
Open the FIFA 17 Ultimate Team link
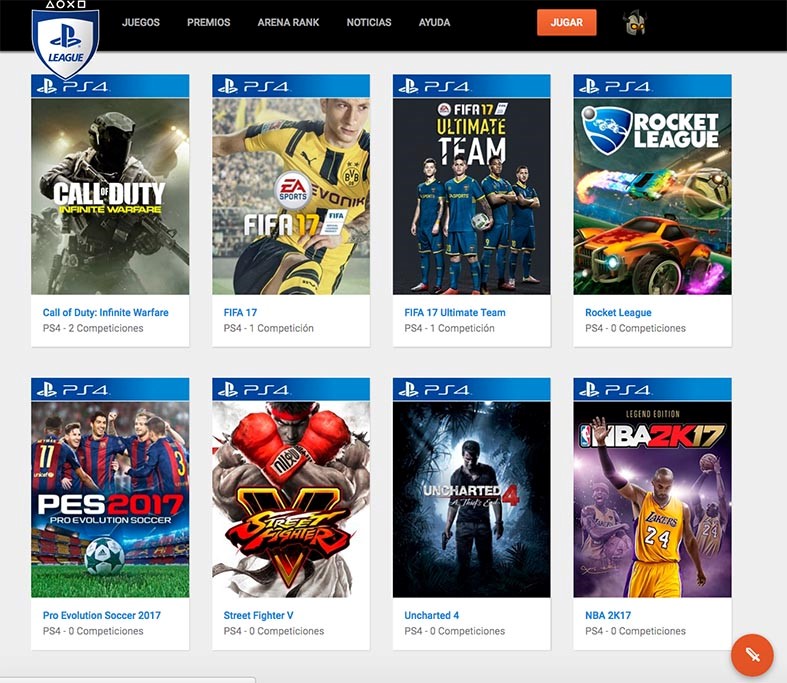(455, 313)
